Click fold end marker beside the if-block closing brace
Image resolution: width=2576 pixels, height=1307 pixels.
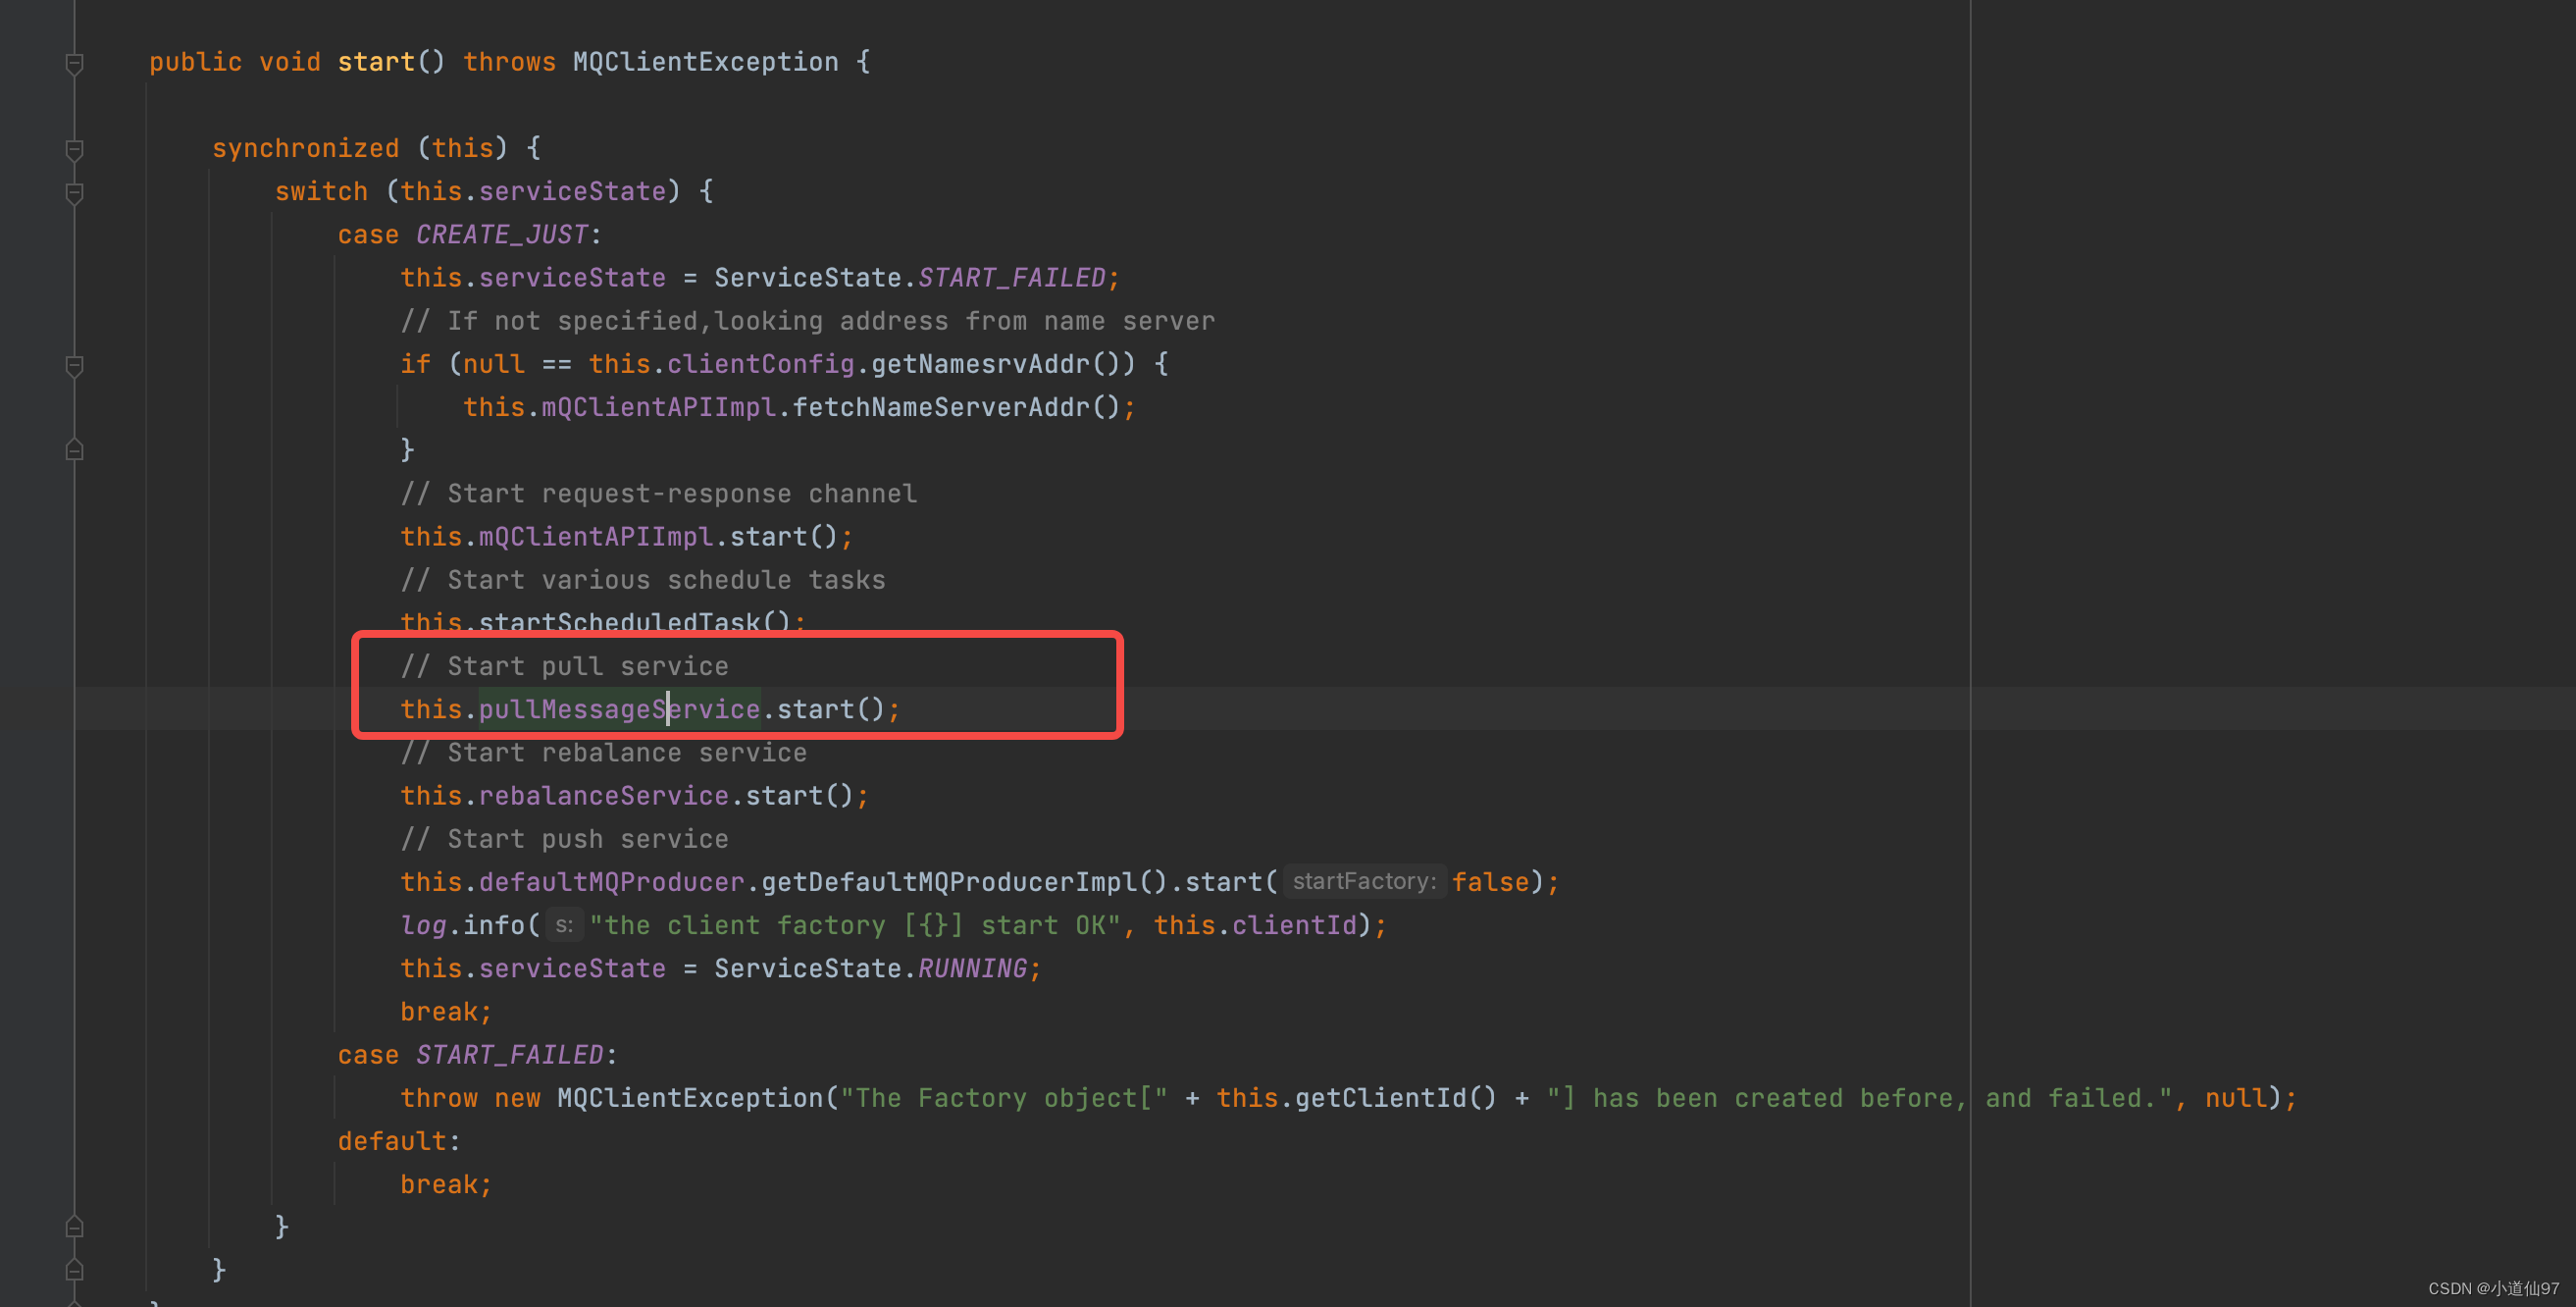74,451
